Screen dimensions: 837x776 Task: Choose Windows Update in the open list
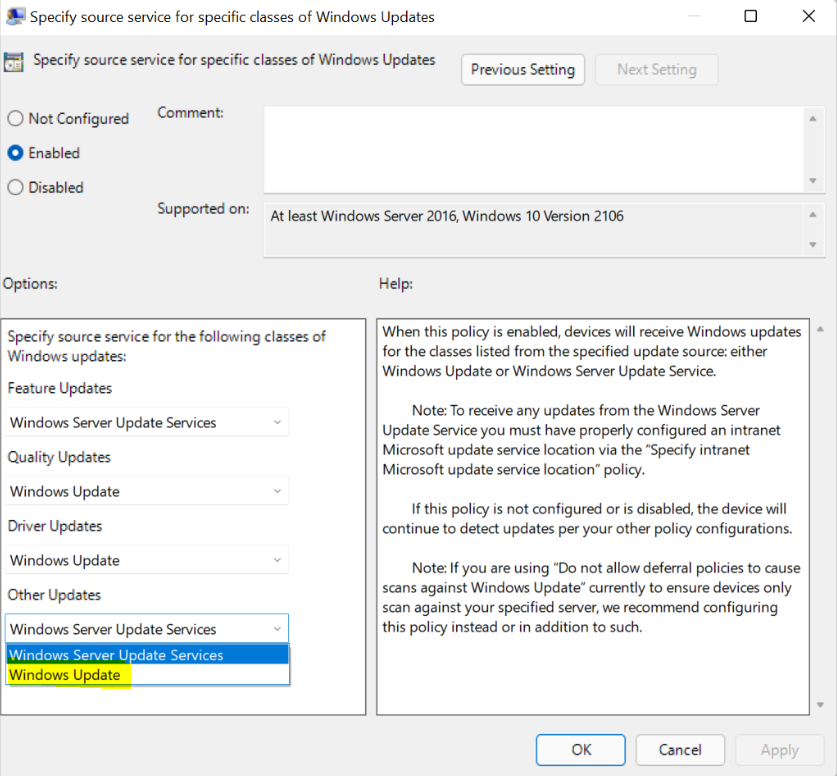coord(148,675)
